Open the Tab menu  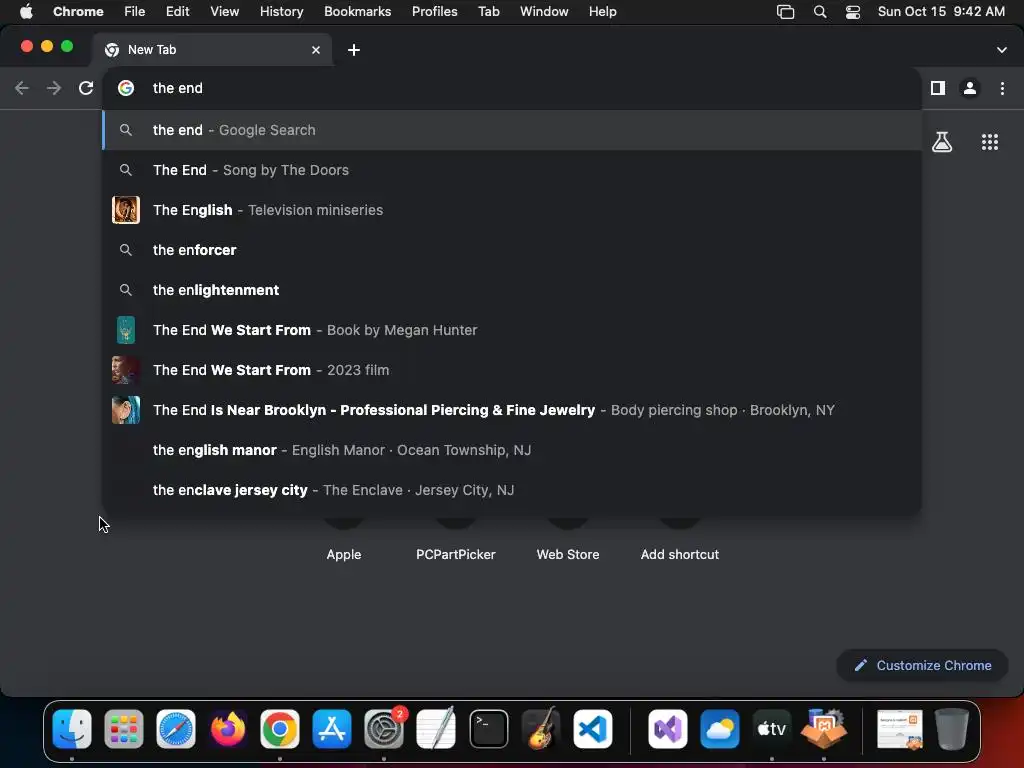click(488, 12)
